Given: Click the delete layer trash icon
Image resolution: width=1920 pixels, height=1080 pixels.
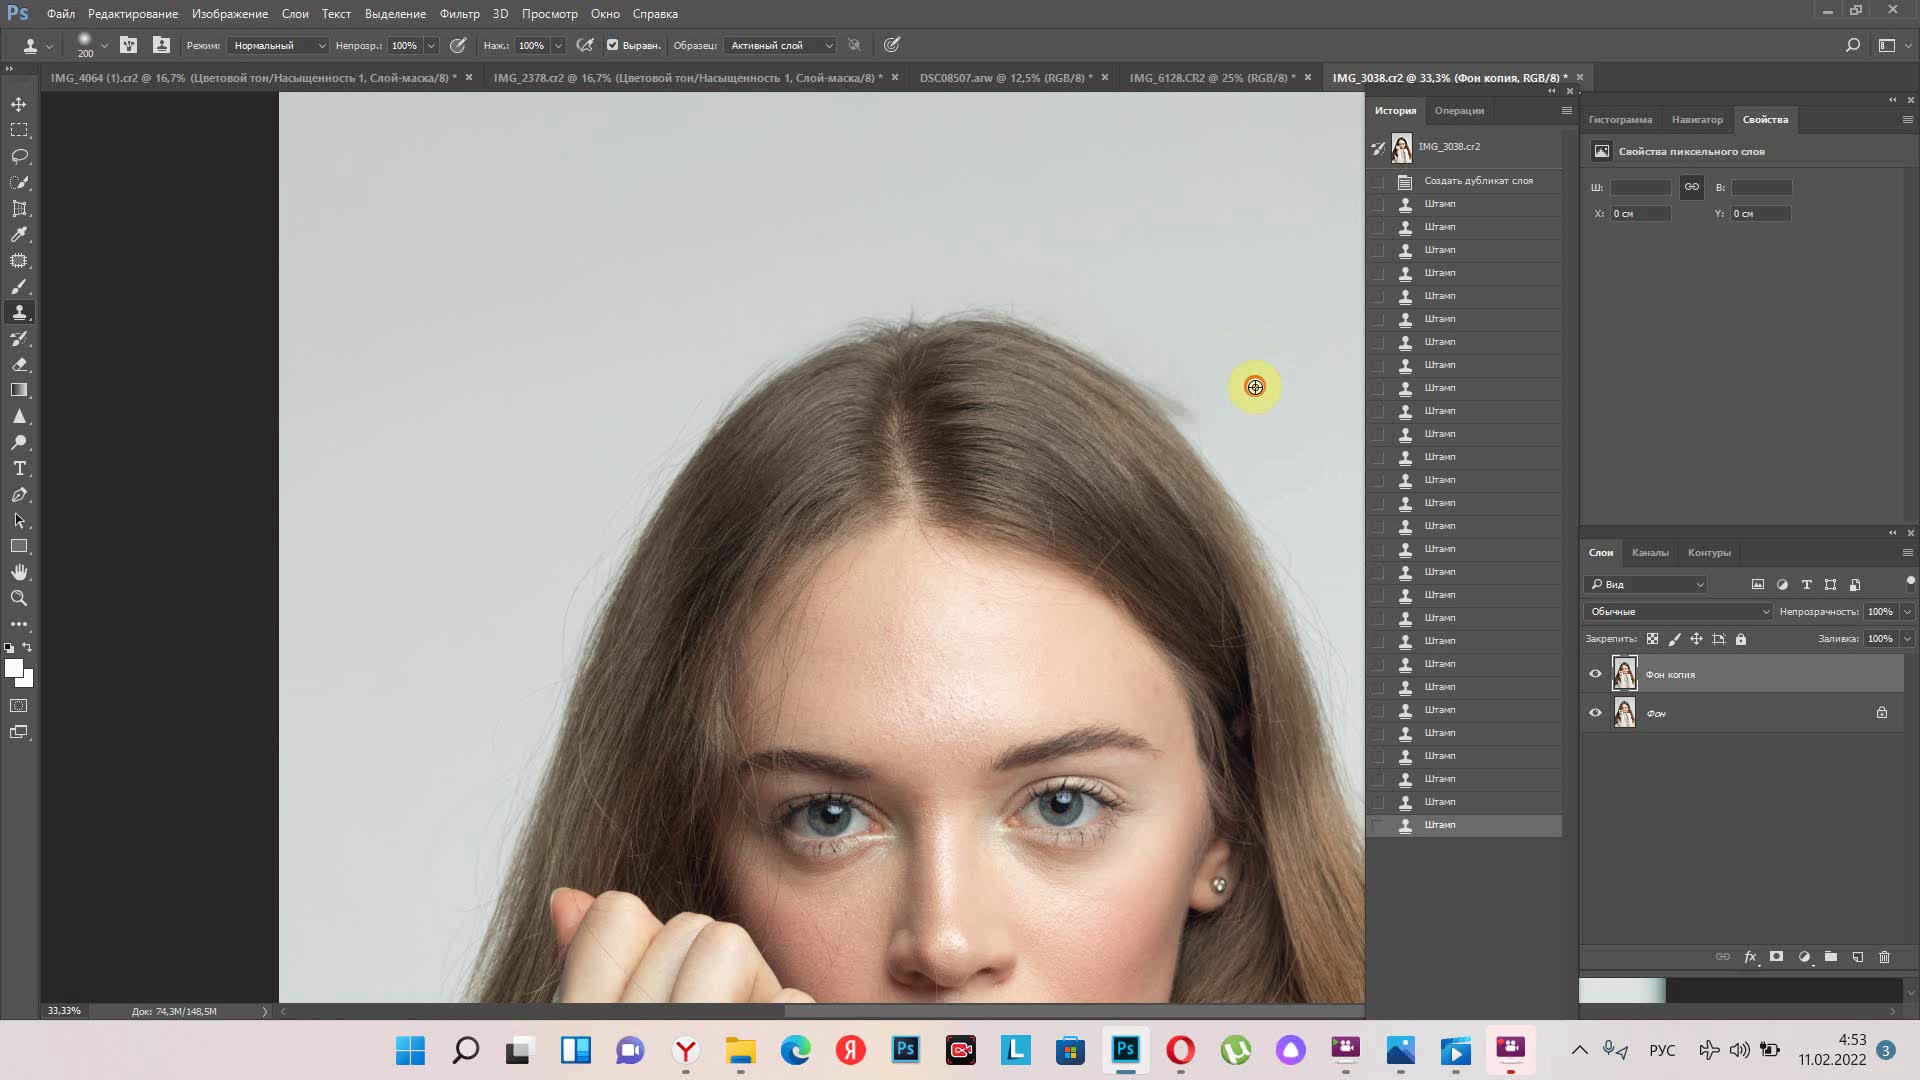Looking at the screenshot, I should [x=1884, y=957].
